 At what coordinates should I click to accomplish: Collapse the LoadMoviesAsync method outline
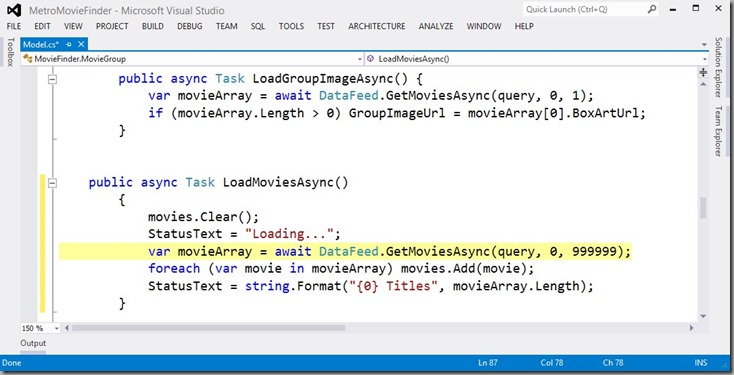pos(52,184)
